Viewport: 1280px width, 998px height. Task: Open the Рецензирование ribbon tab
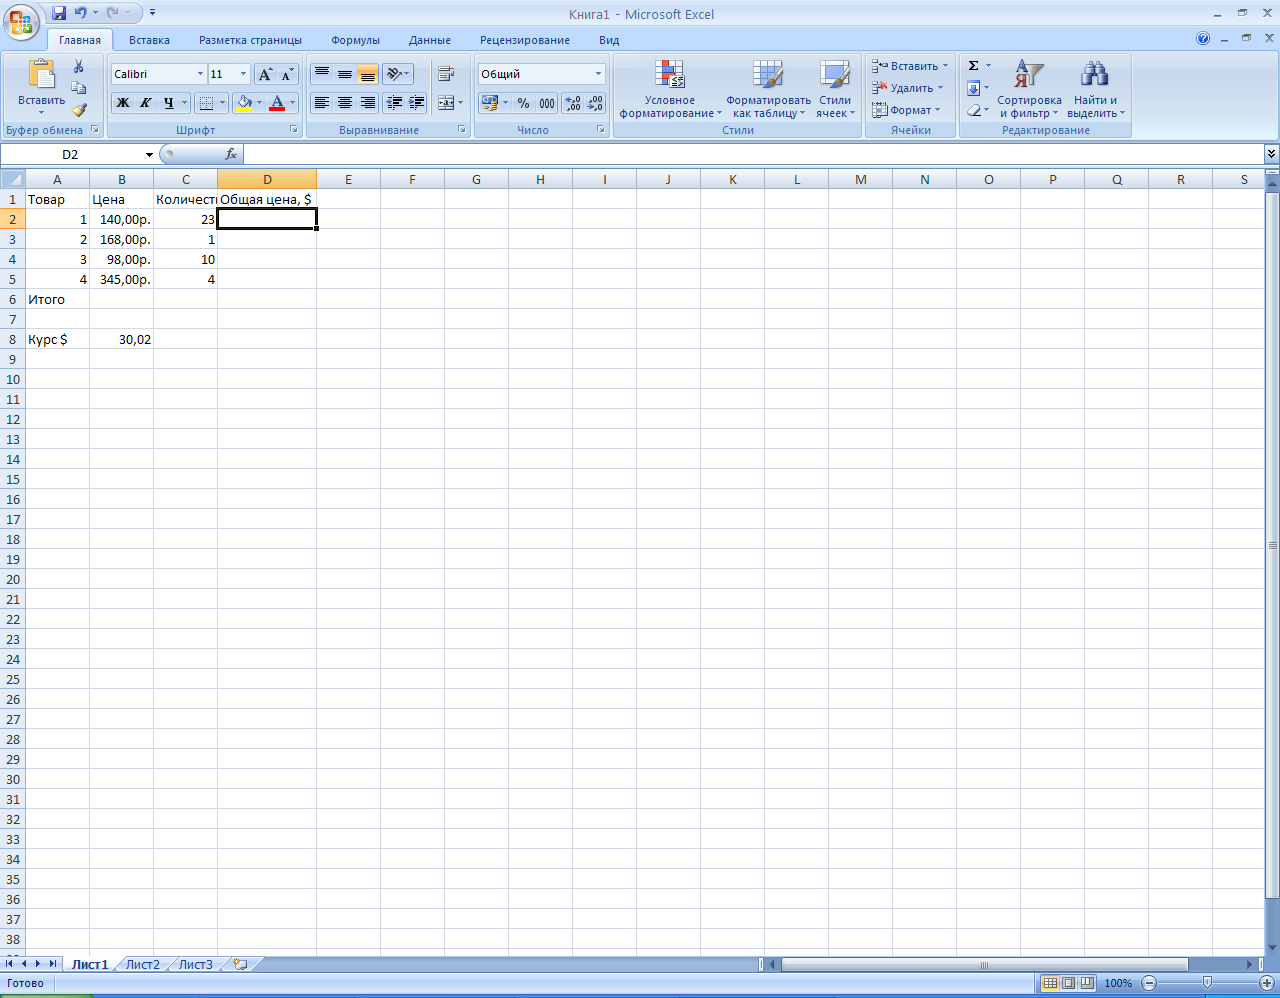point(525,40)
